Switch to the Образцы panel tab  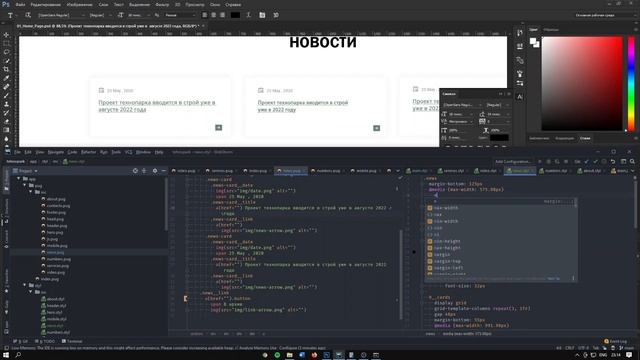pyautogui.click(x=551, y=30)
